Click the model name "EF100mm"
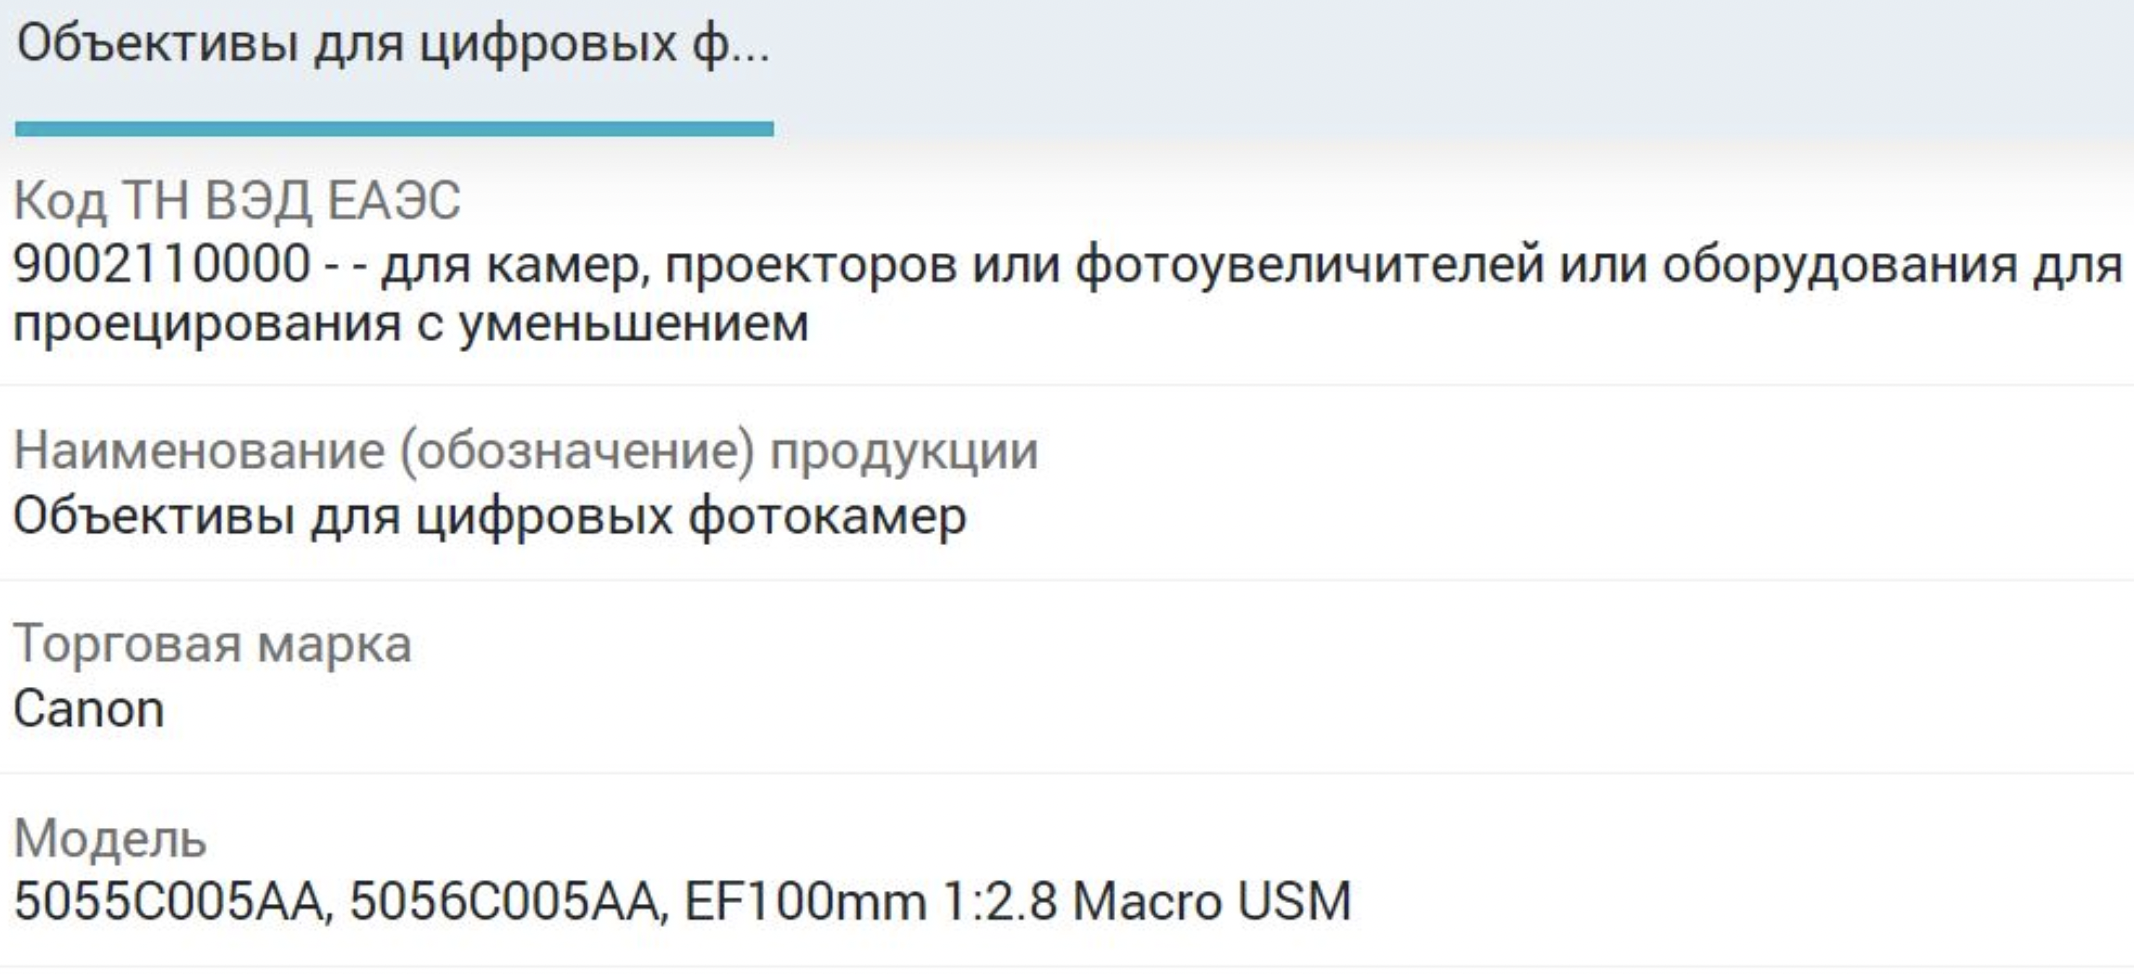This screenshot has width=2134, height=974. click(x=805, y=901)
